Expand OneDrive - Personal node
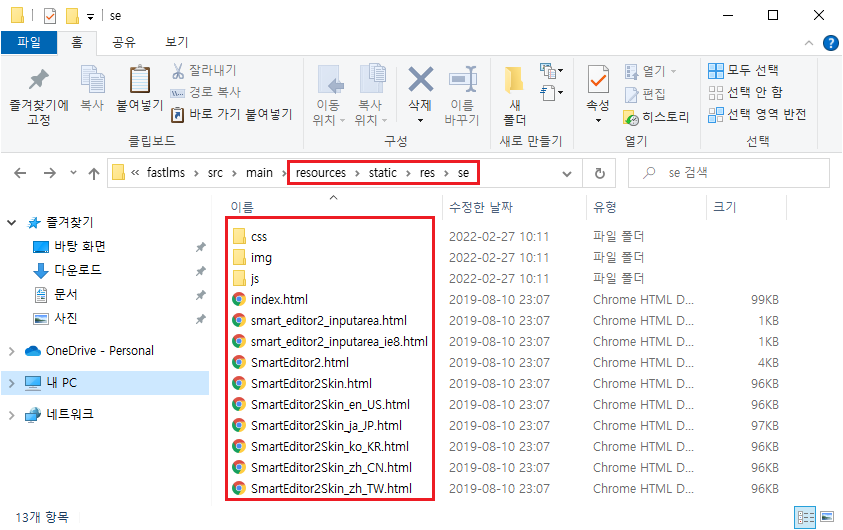 coord(11,351)
